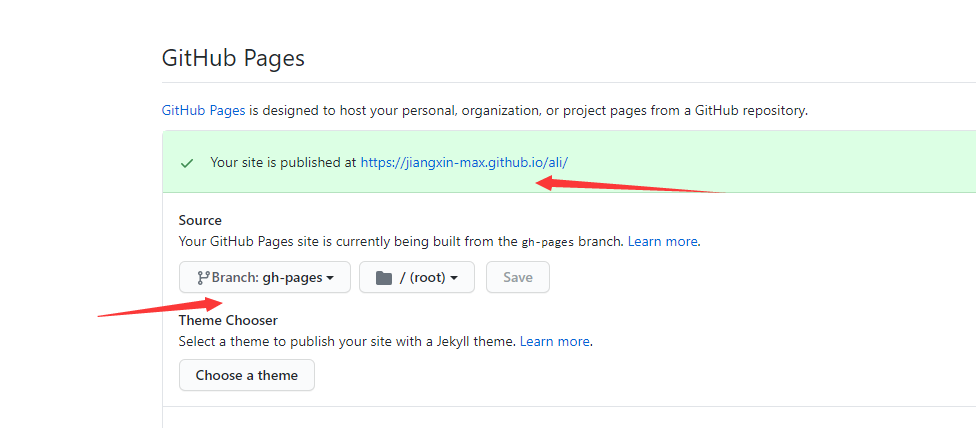Click the green published checkmark icon
Image resolution: width=976 pixels, height=428 pixels.
click(187, 164)
